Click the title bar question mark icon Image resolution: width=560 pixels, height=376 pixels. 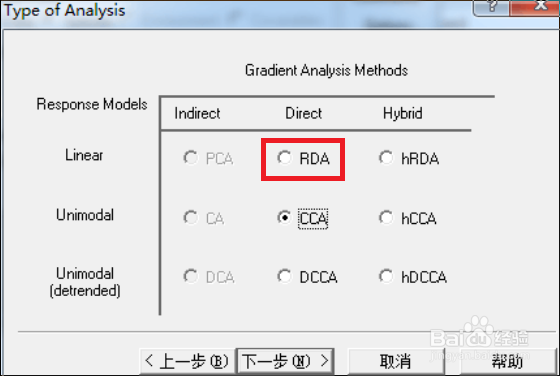pyautogui.click(x=492, y=7)
